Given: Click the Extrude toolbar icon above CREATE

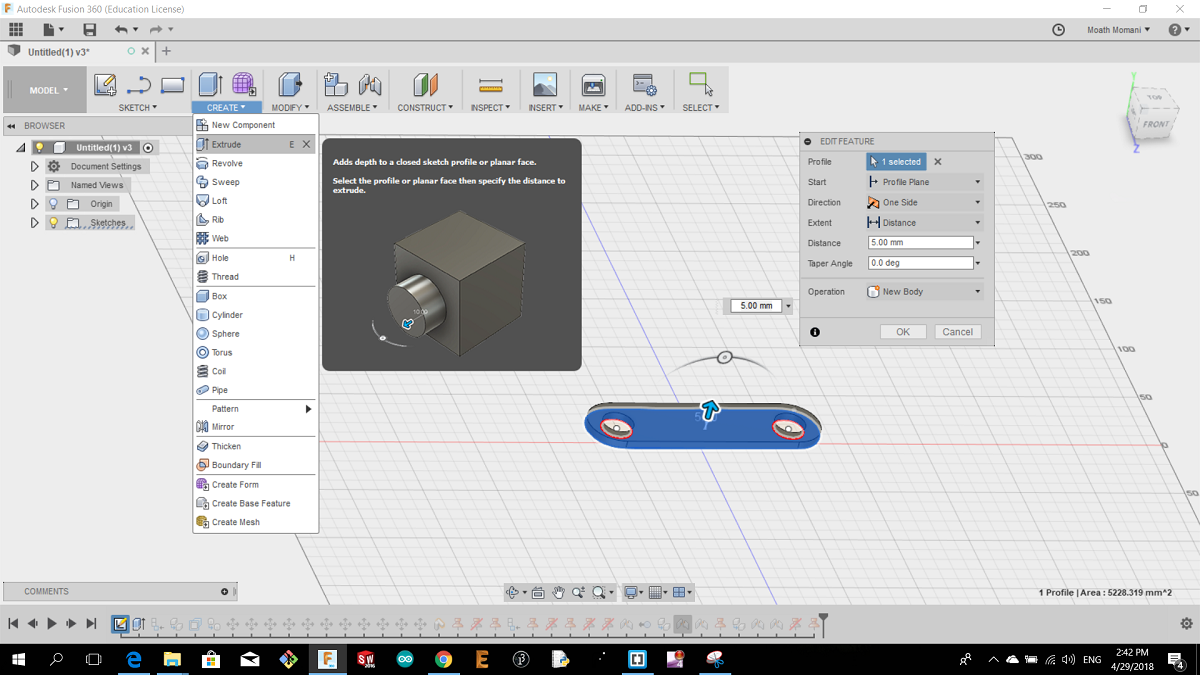Looking at the screenshot, I should point(210,85).
